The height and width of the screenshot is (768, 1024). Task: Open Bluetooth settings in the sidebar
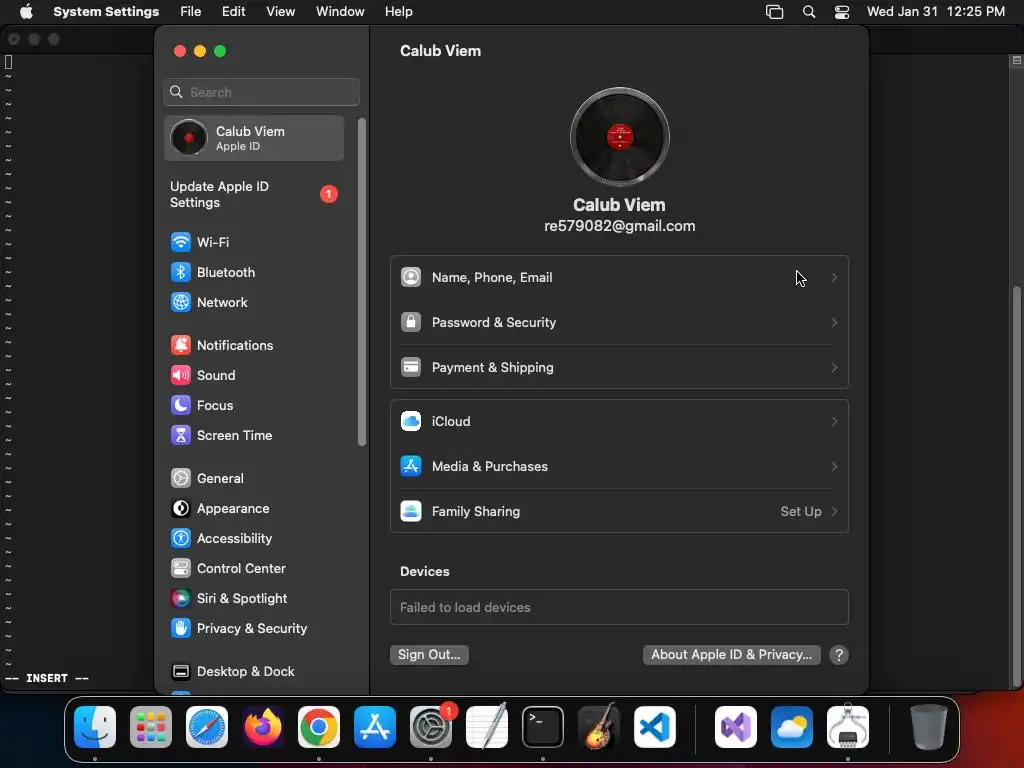click(x=255, y=272)
